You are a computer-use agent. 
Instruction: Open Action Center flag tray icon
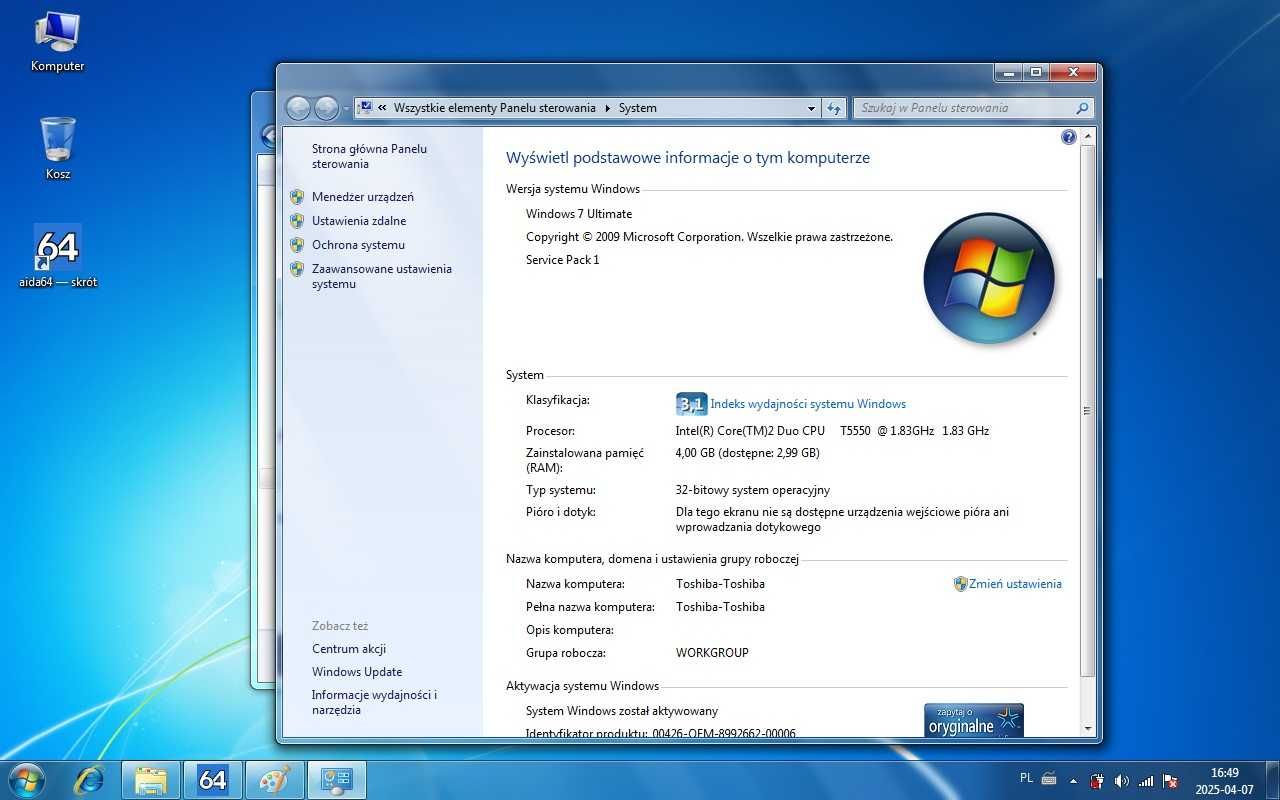click(1170, 780)
